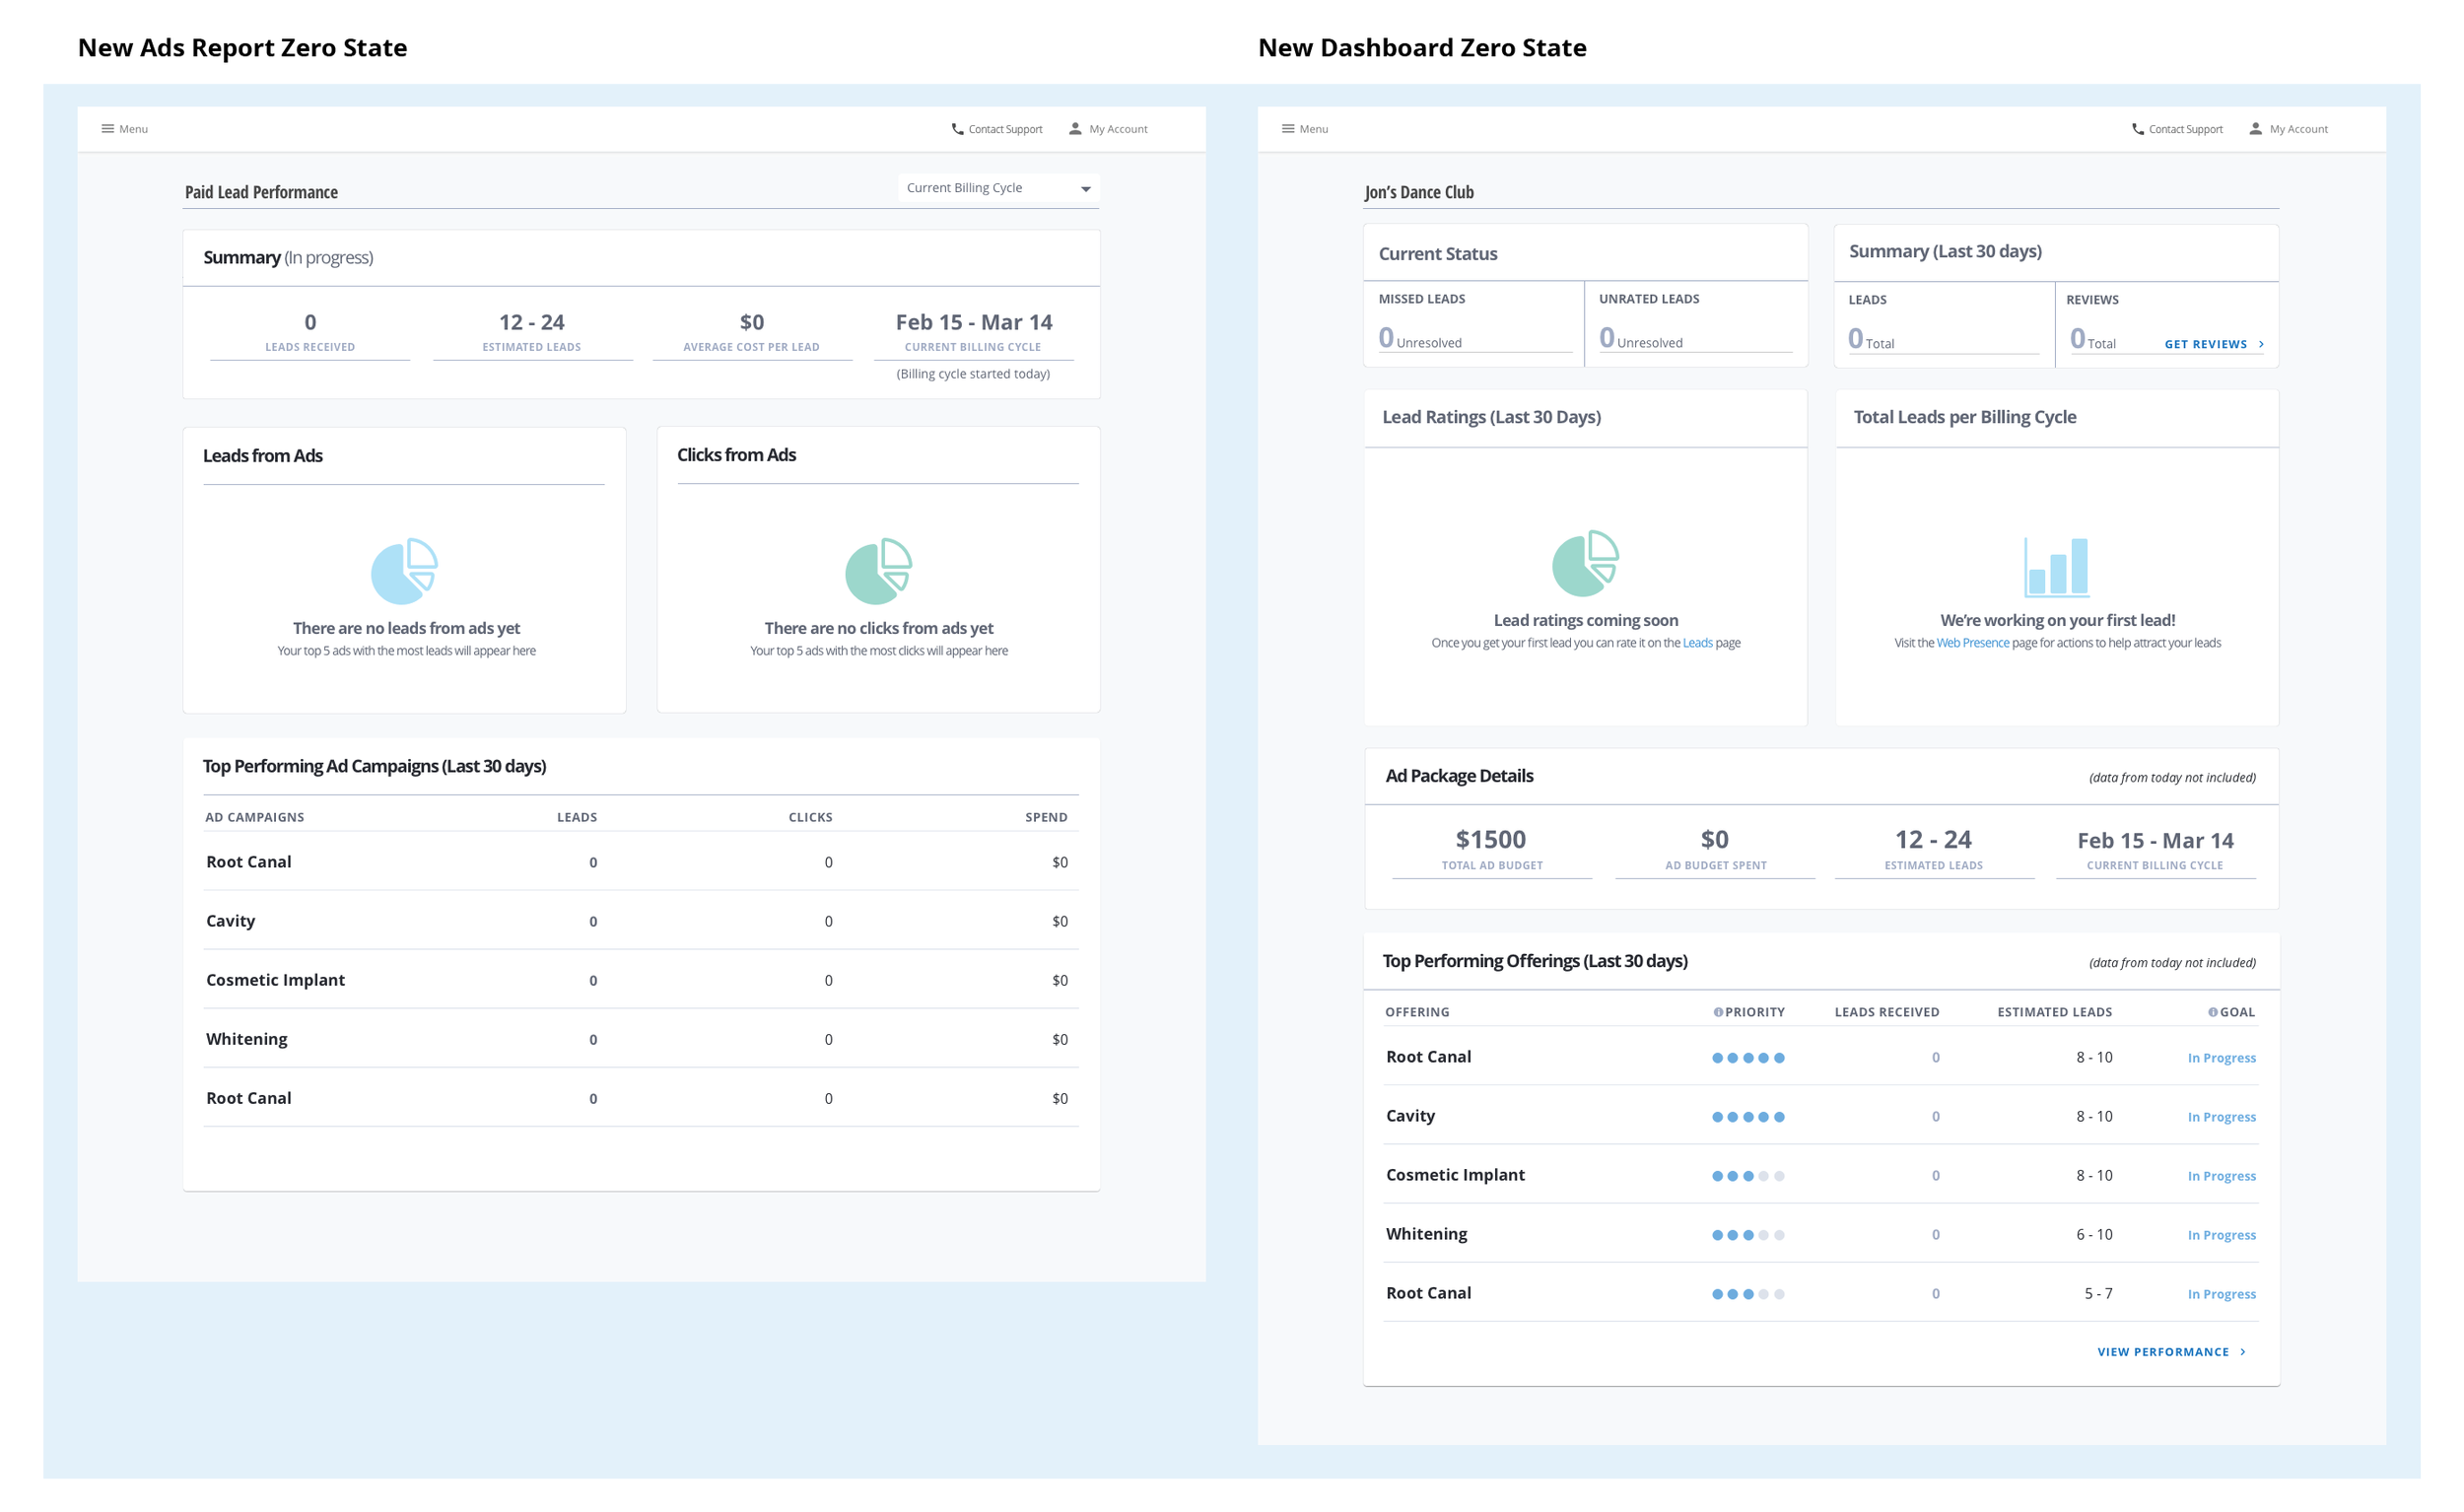Click LEADS RECEIVED value in Ads Report summary
Viewport: 2464px width, 1512px height.
click(x=310, y=322)
